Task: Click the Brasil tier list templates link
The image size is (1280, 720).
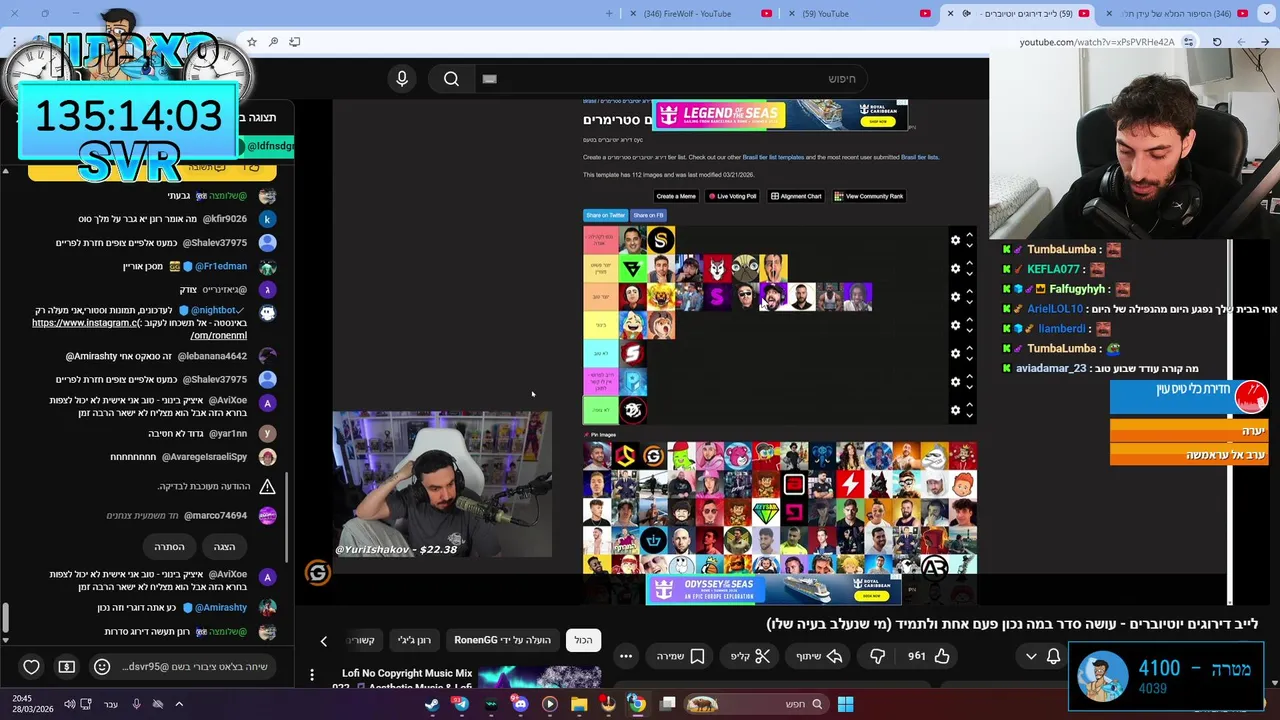Action: pos(773,157)
